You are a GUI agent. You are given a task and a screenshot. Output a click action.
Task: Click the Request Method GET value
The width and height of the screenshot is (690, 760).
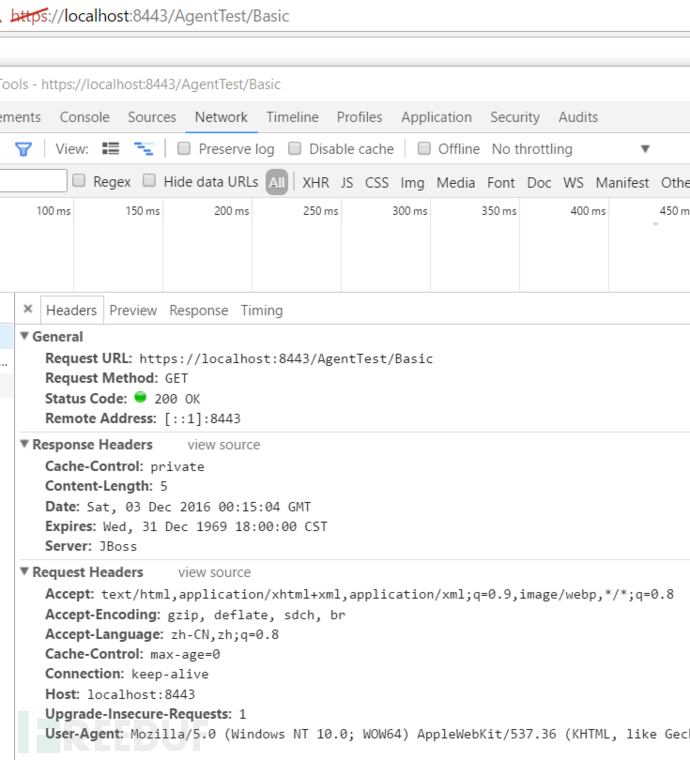tap(176, 378)
